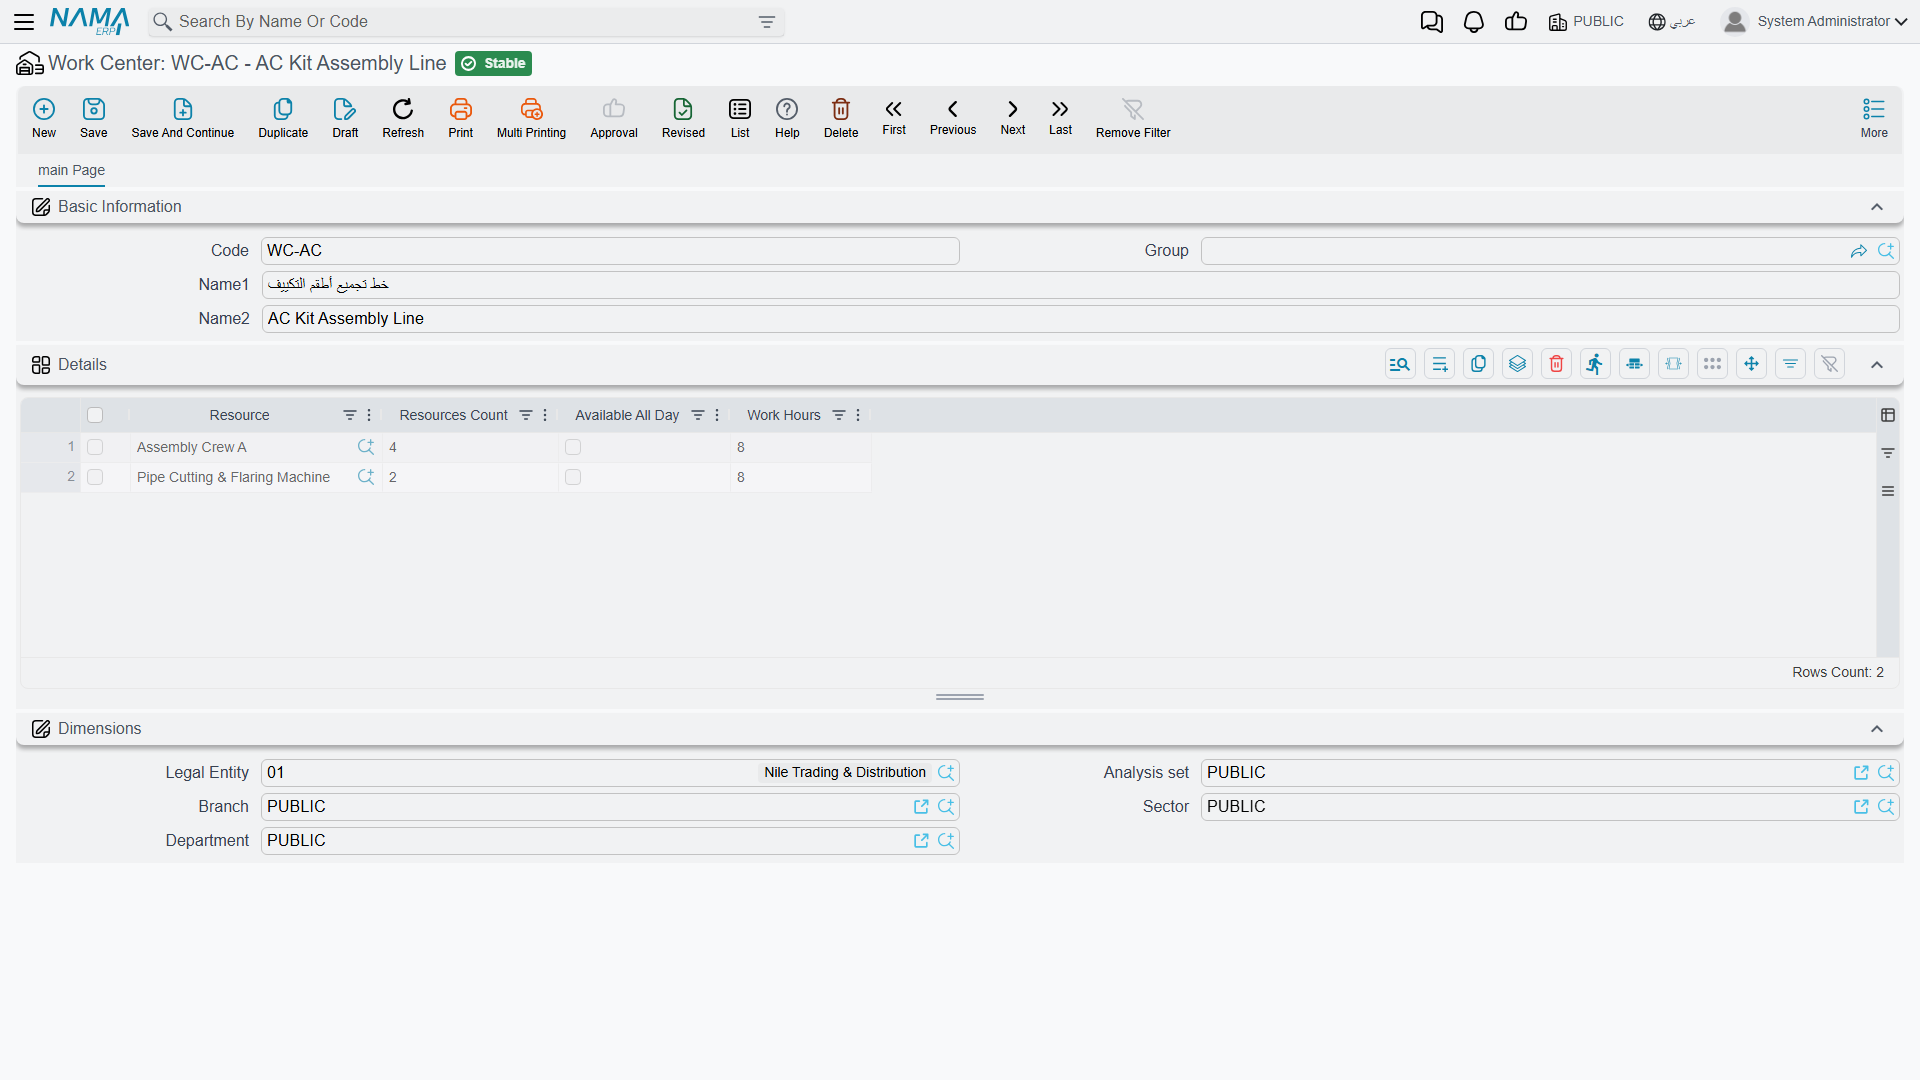
Task: Open the More toolbar options
Action: point(1874,117)
